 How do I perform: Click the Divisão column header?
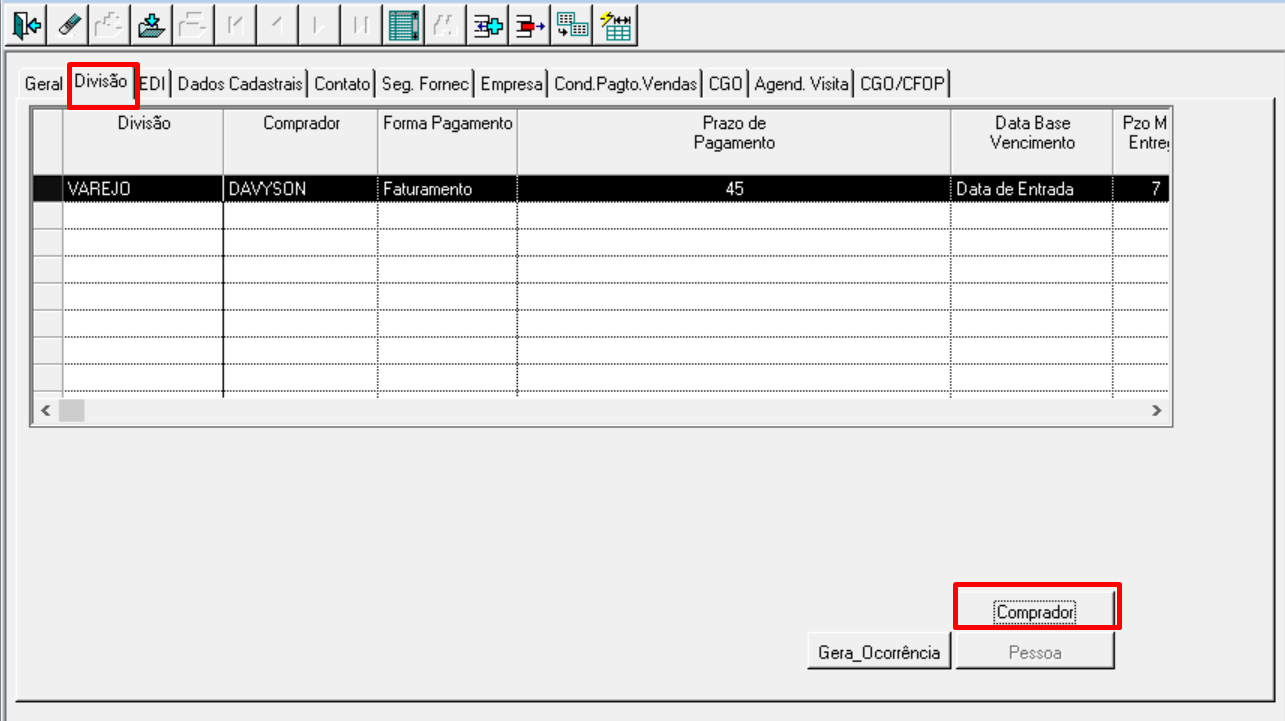[x=143, y=141]
